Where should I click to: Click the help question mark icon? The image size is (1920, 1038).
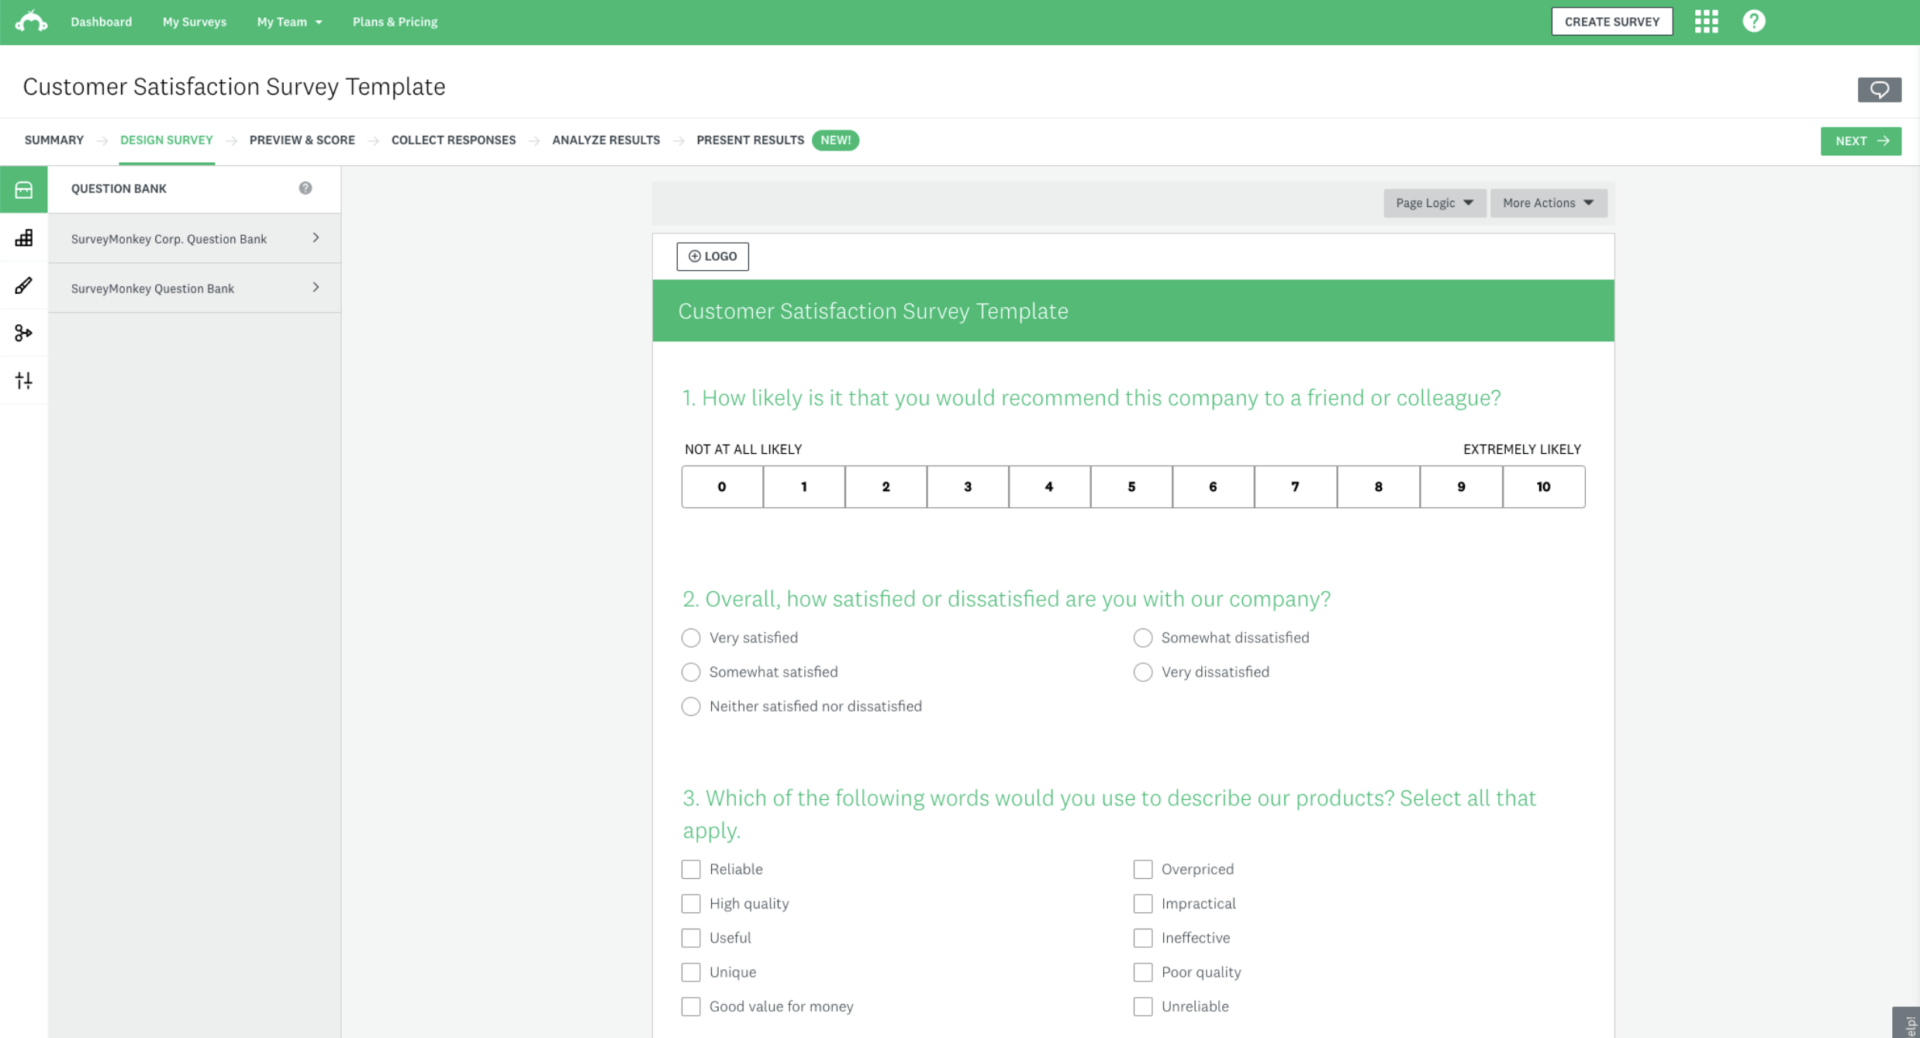coord(1754,21)
